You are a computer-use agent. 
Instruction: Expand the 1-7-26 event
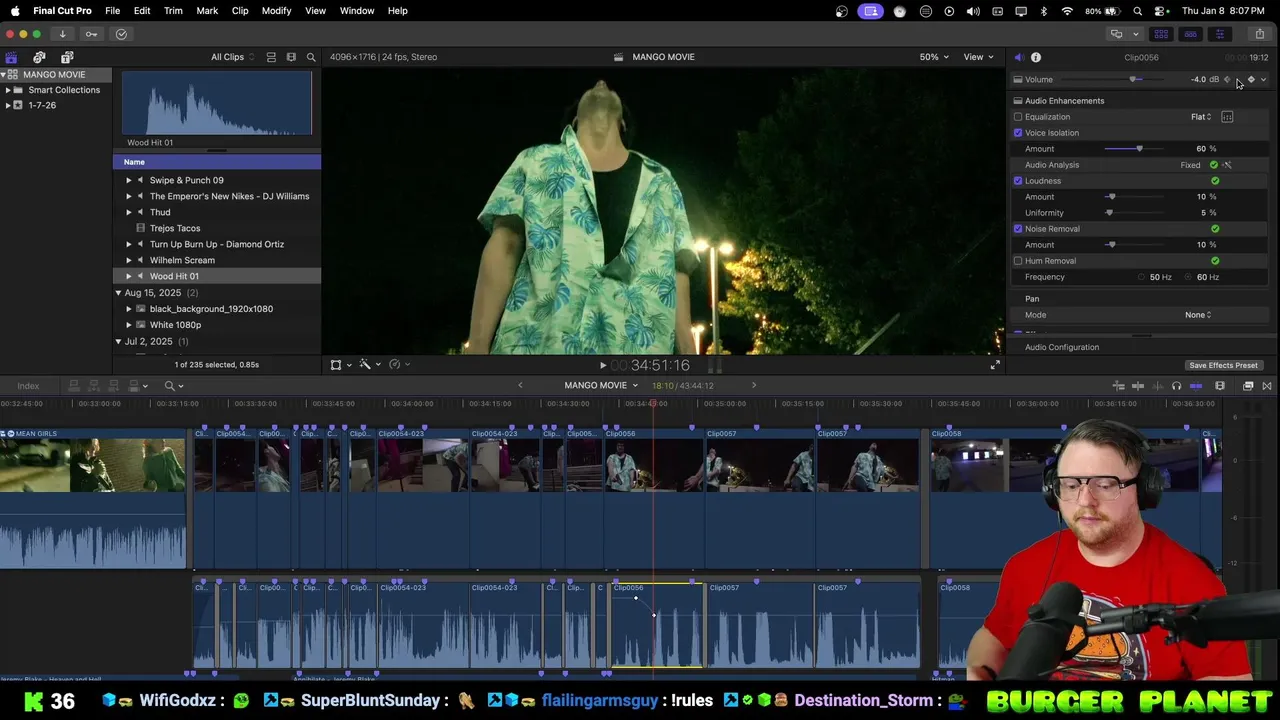[8, 105]
